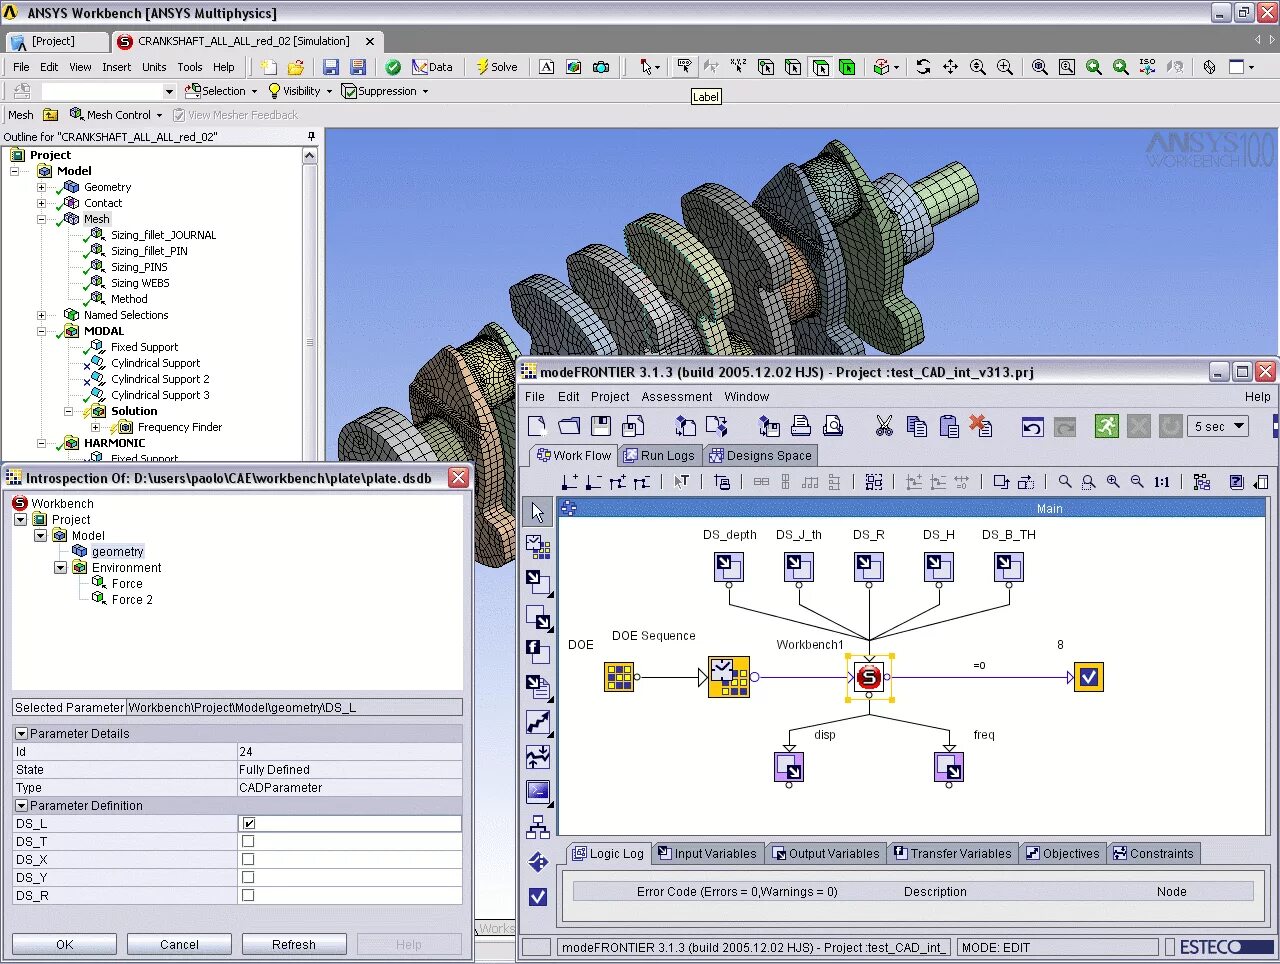Select the blue checkmark end node labeled 8

tap(1089, 677)
